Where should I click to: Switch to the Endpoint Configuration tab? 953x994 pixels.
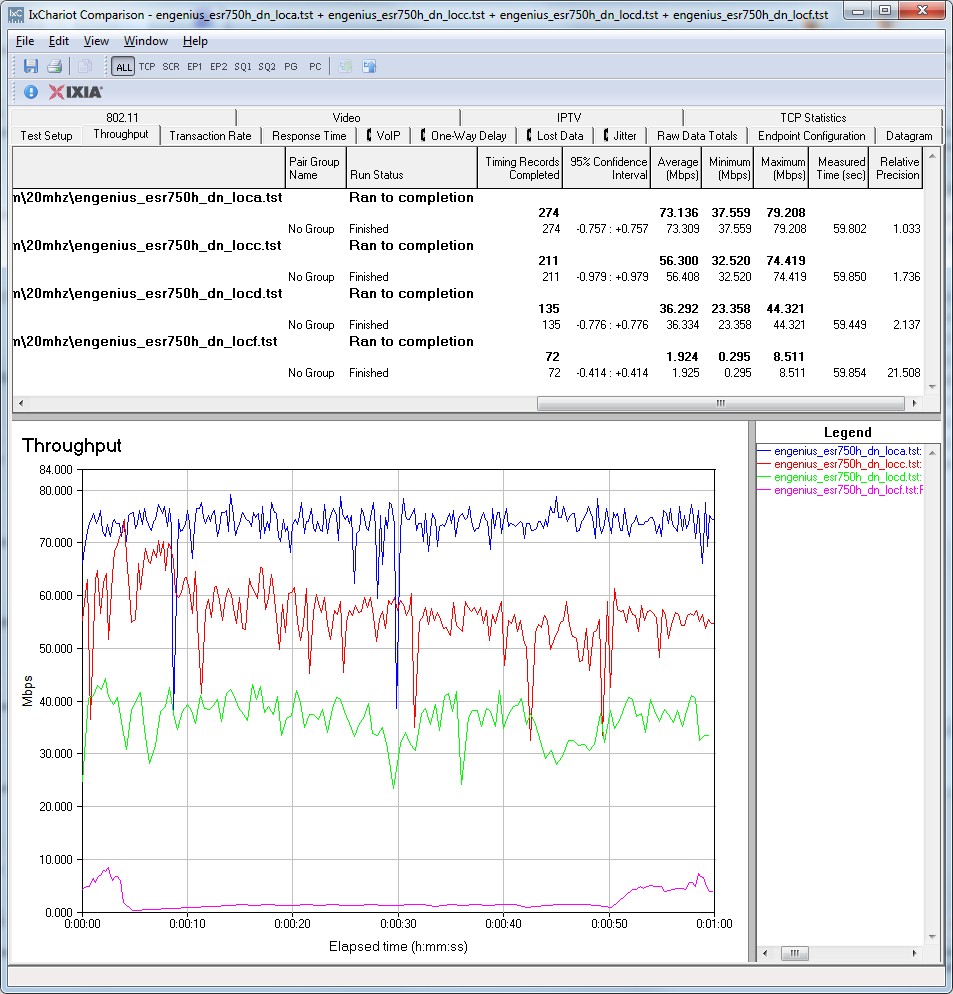pos(812,136)
